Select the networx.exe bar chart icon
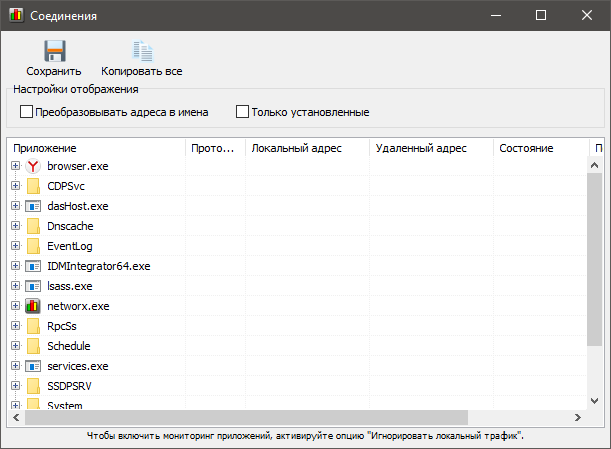 point(33,306)
